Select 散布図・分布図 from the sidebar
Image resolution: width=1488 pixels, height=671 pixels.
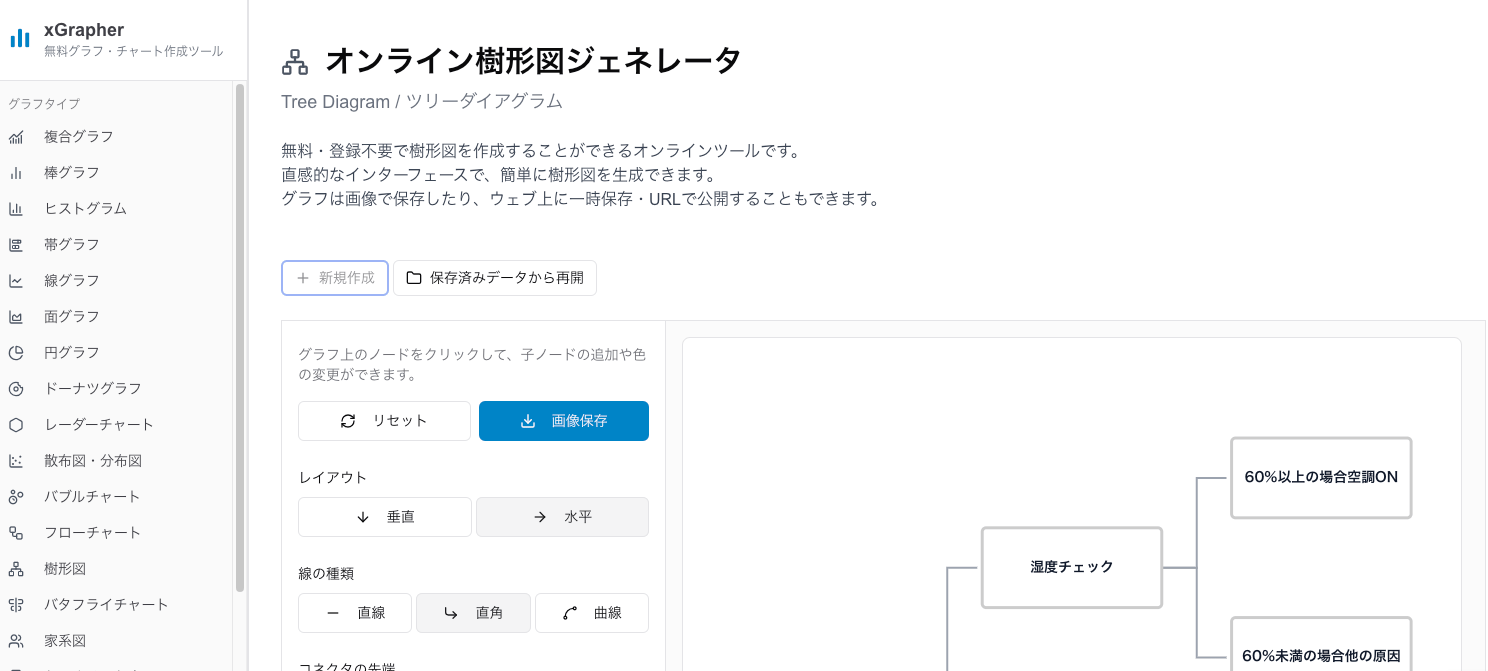tap(17, 460)
